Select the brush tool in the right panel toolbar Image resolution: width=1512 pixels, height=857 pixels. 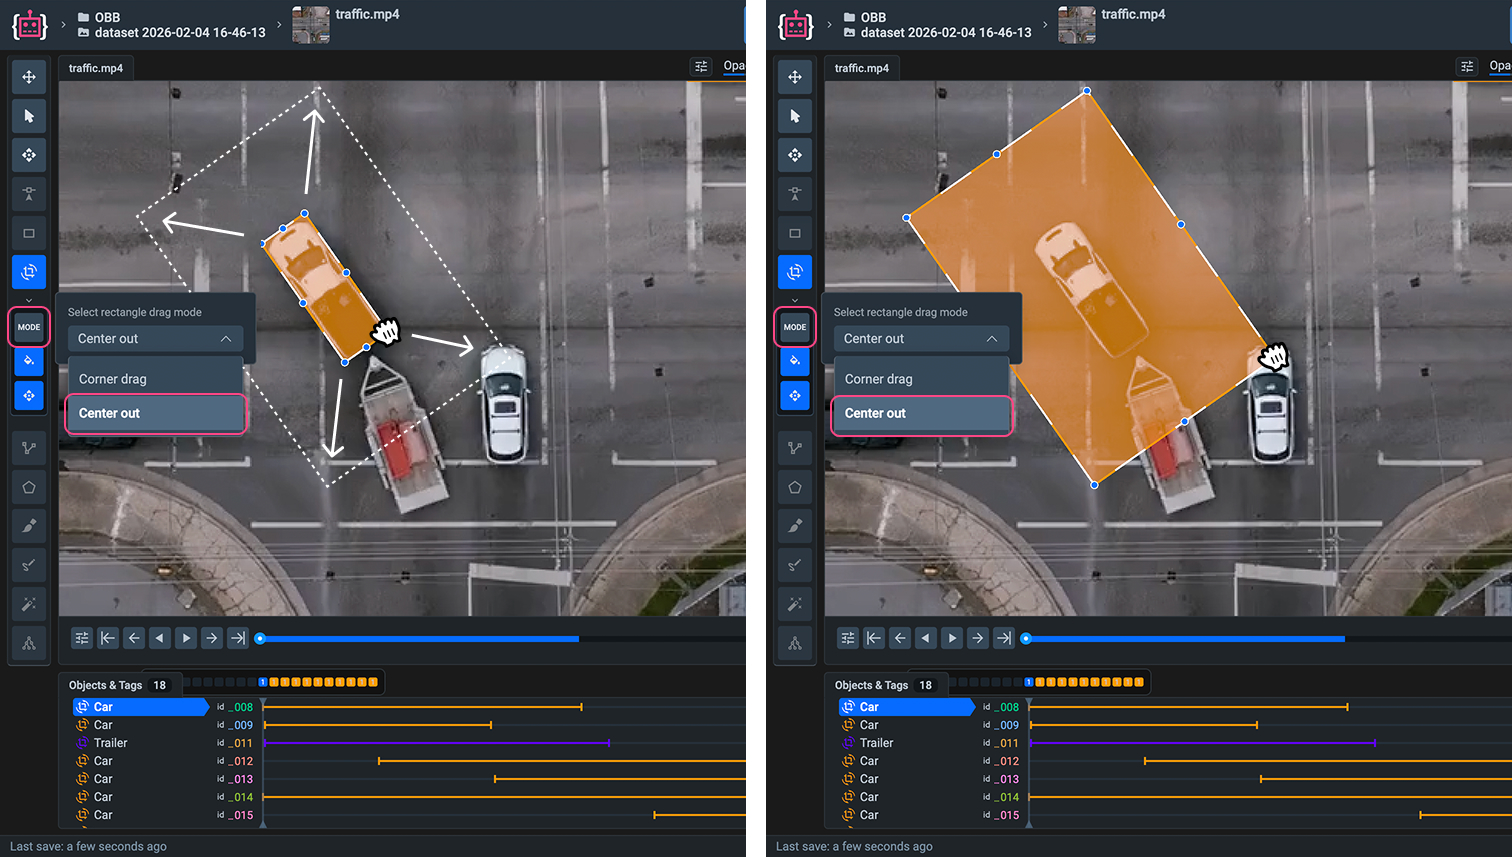click(x=795, y=526)
